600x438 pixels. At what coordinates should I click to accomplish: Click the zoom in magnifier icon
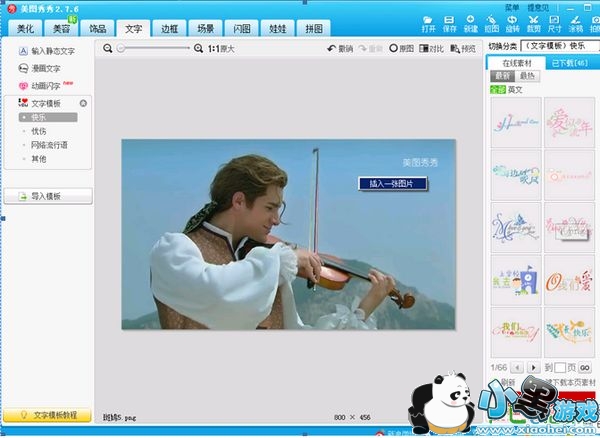pos(198,49)
